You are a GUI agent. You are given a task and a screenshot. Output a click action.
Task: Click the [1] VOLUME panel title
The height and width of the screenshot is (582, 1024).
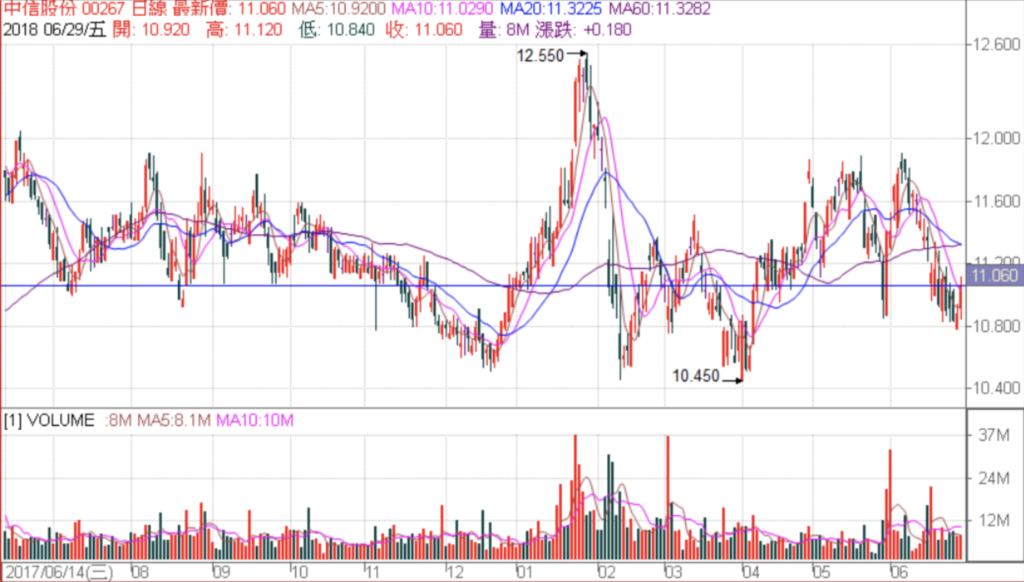49,420
